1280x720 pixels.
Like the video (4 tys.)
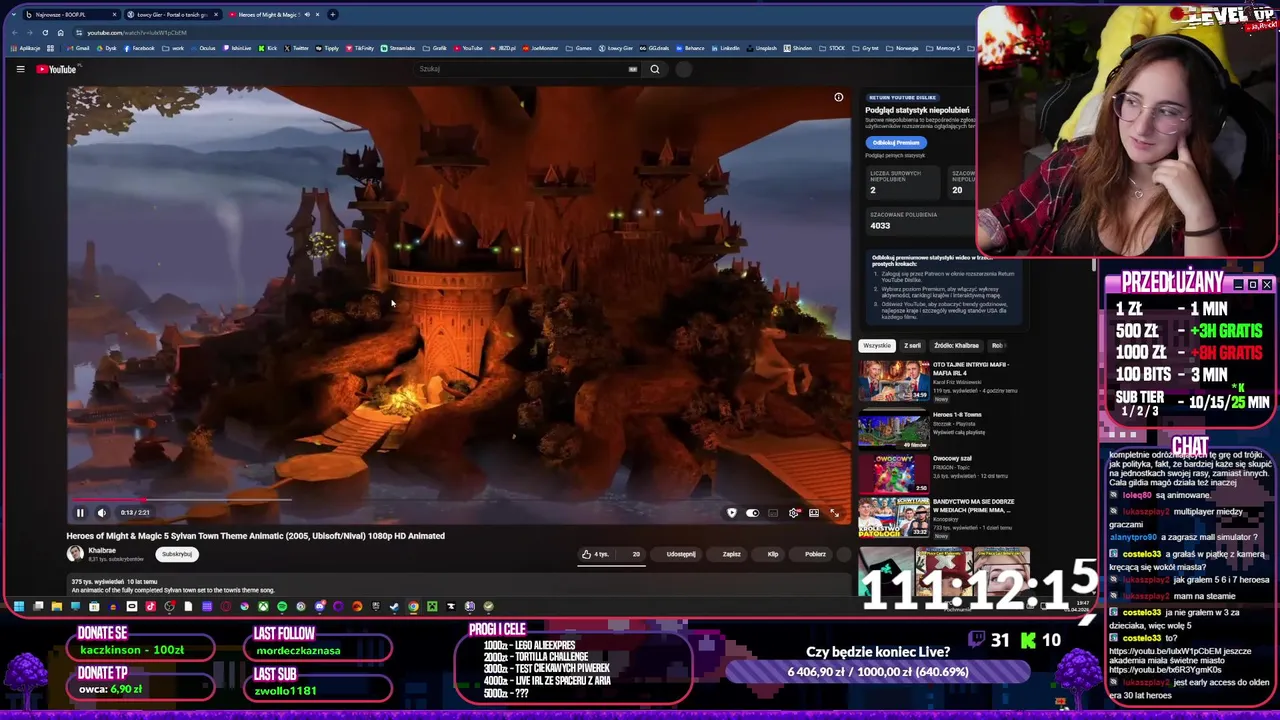point(596,554)
